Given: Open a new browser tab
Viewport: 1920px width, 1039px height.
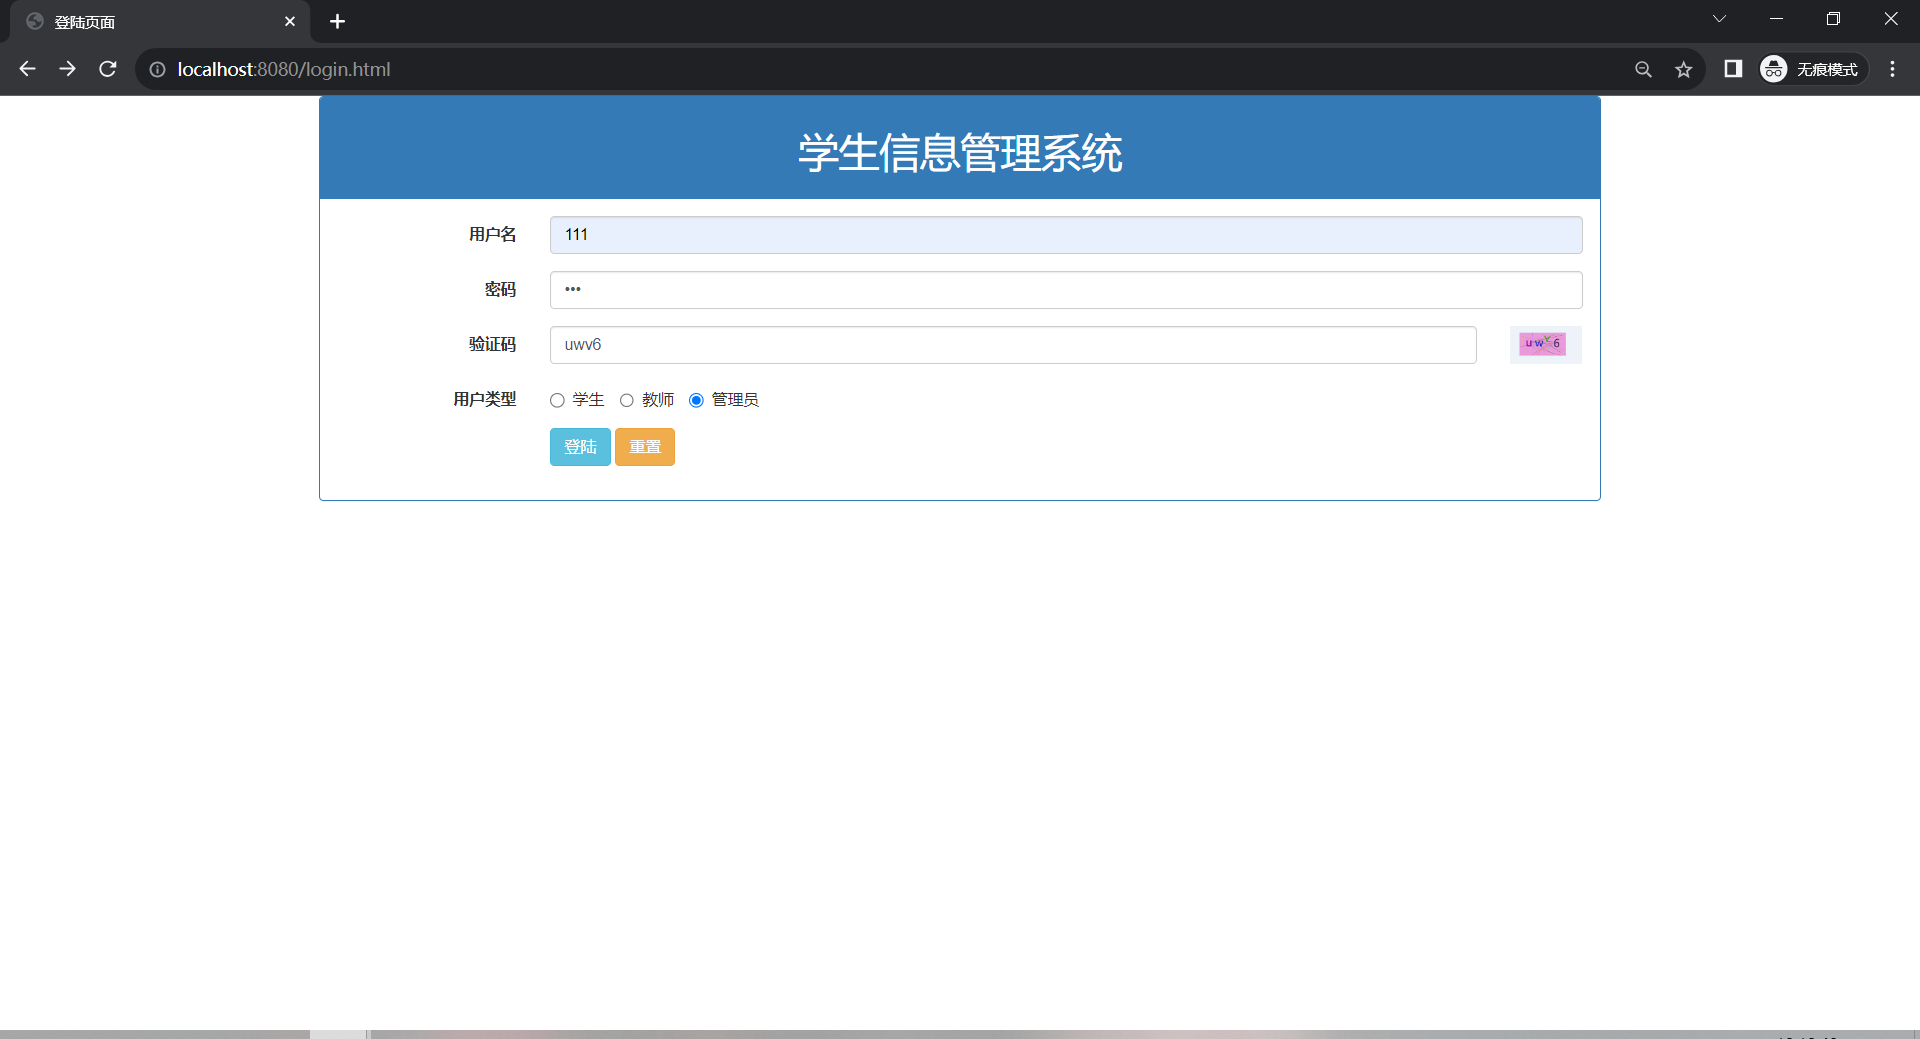Looking at the screenshot, I should (x=337, y=21).
